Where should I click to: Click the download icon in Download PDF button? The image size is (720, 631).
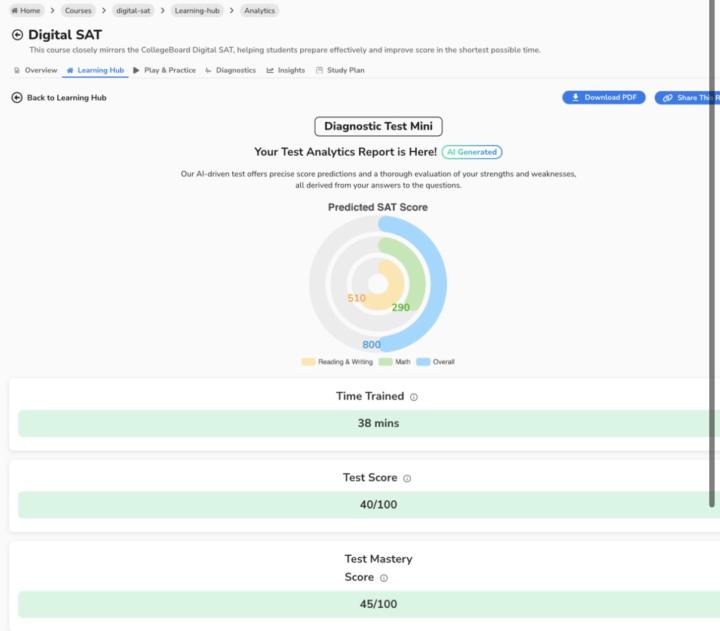click(575, 97)
